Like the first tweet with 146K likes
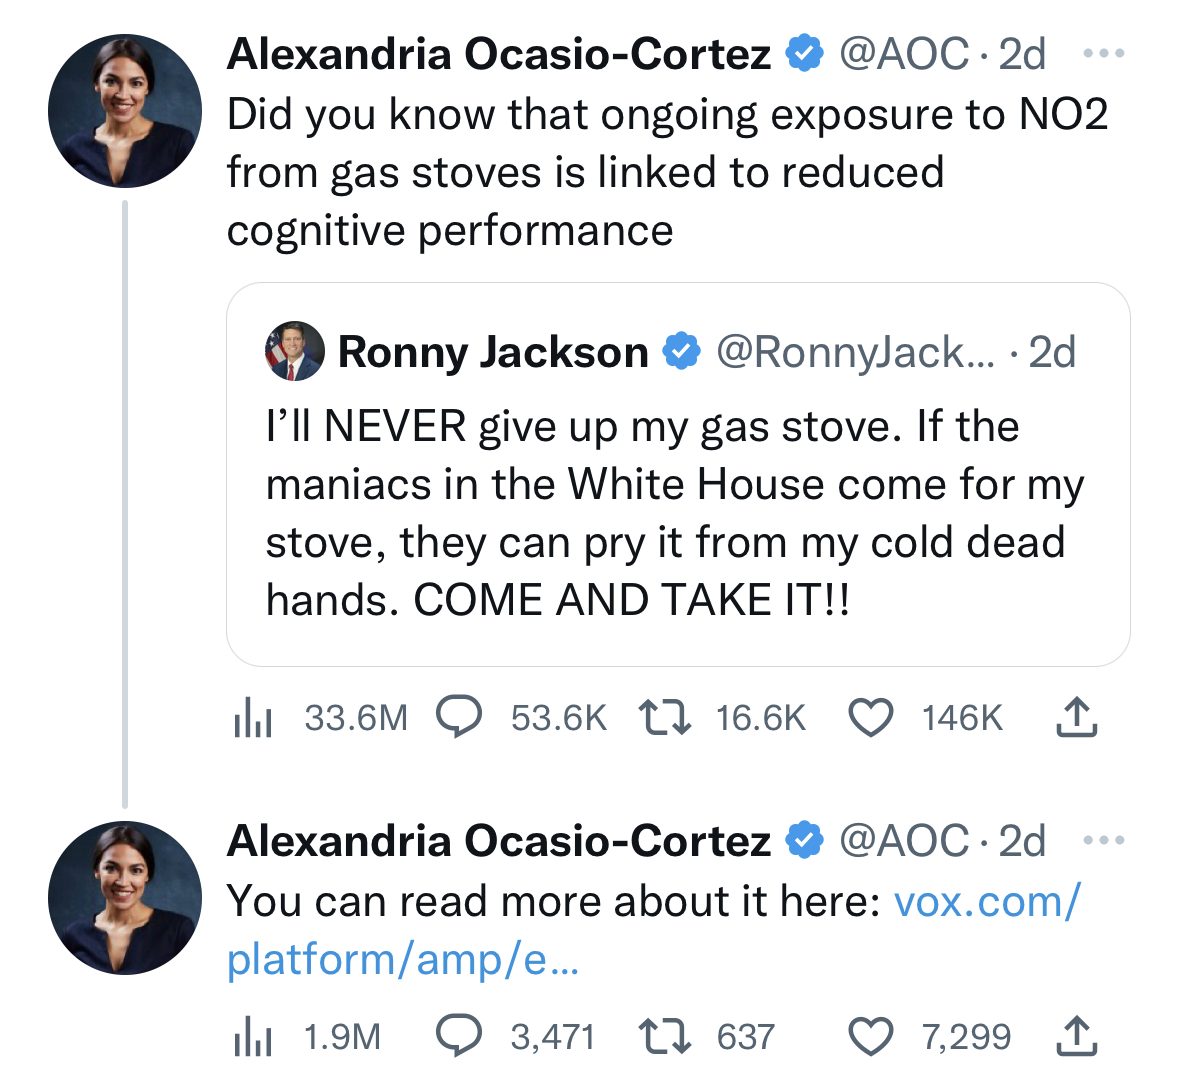 (x=870, y=718)
